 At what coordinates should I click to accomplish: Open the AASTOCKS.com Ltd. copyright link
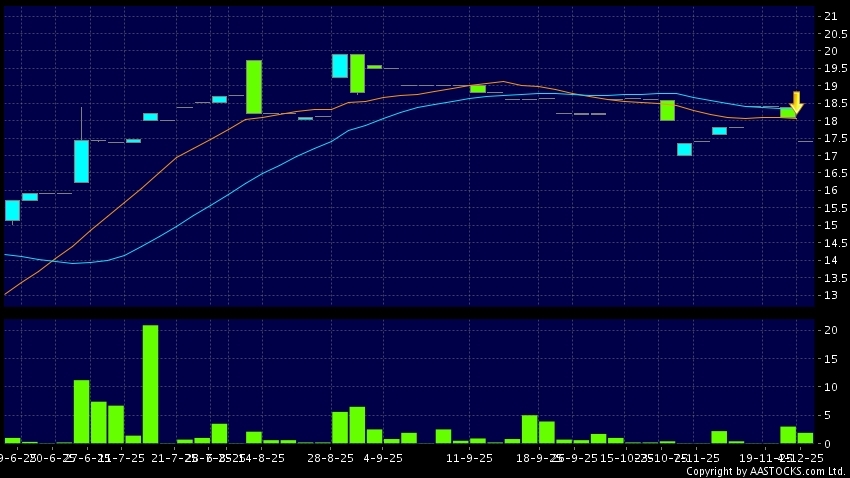point(770,471)
